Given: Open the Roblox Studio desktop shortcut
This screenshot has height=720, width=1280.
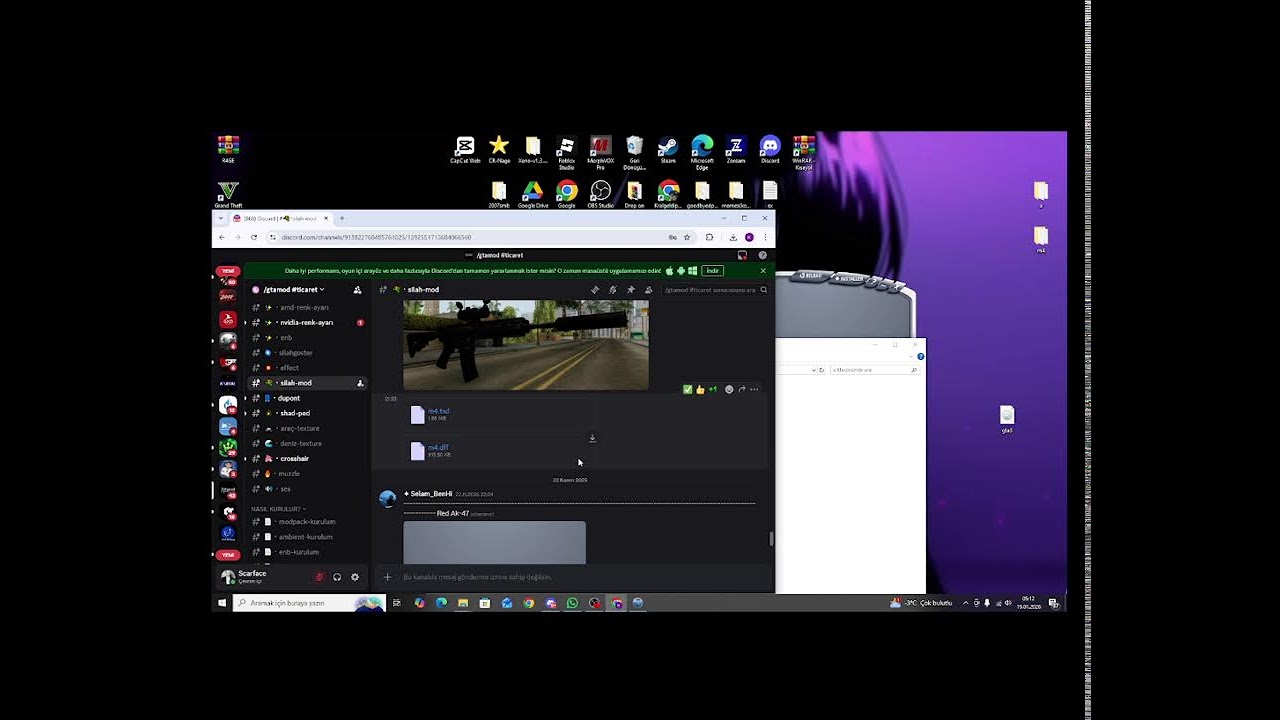Looking at the screenshot, I should tap(566, 152).
